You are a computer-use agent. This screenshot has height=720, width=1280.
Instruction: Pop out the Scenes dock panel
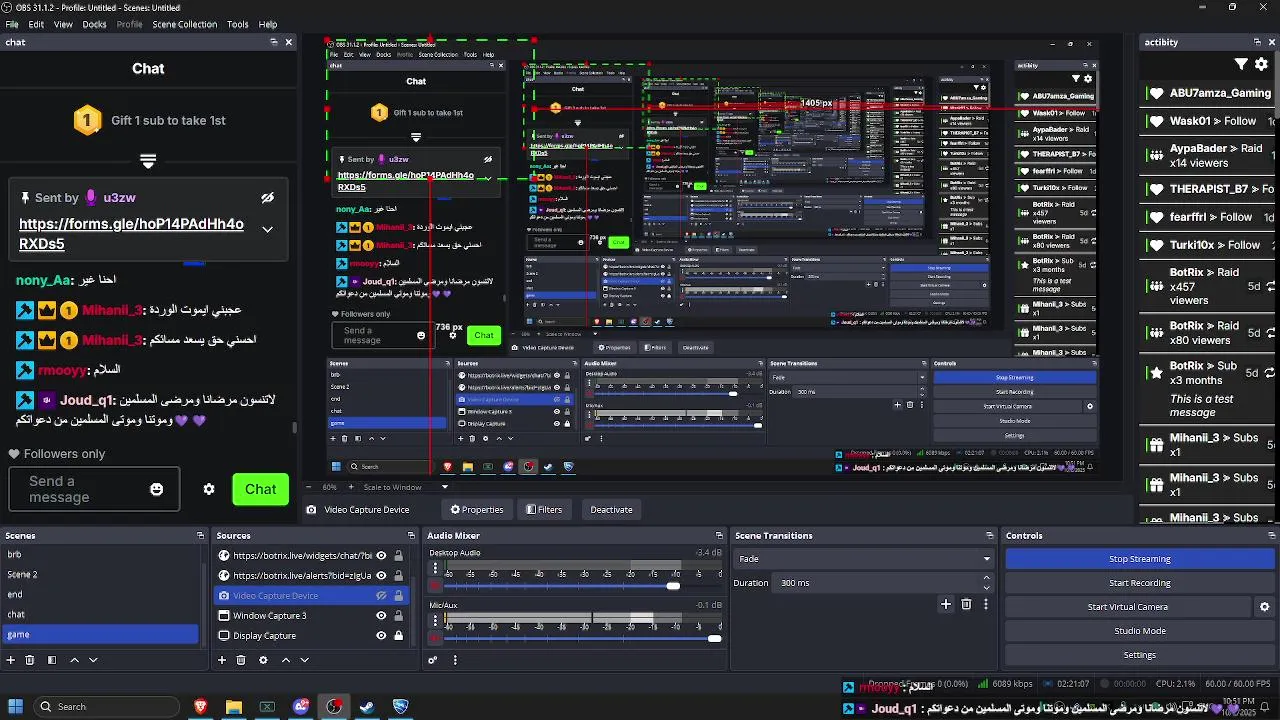(x=200, y=536)
